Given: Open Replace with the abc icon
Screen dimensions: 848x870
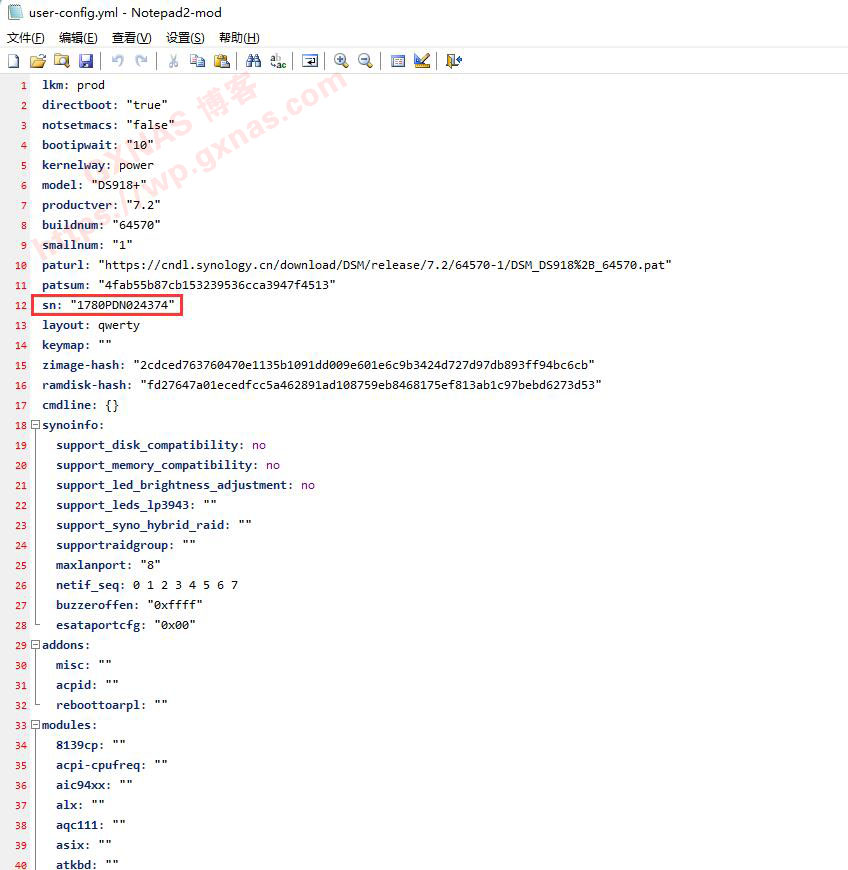Looking at the screenshot, I should pyautogui.click(x=278, y=61).
